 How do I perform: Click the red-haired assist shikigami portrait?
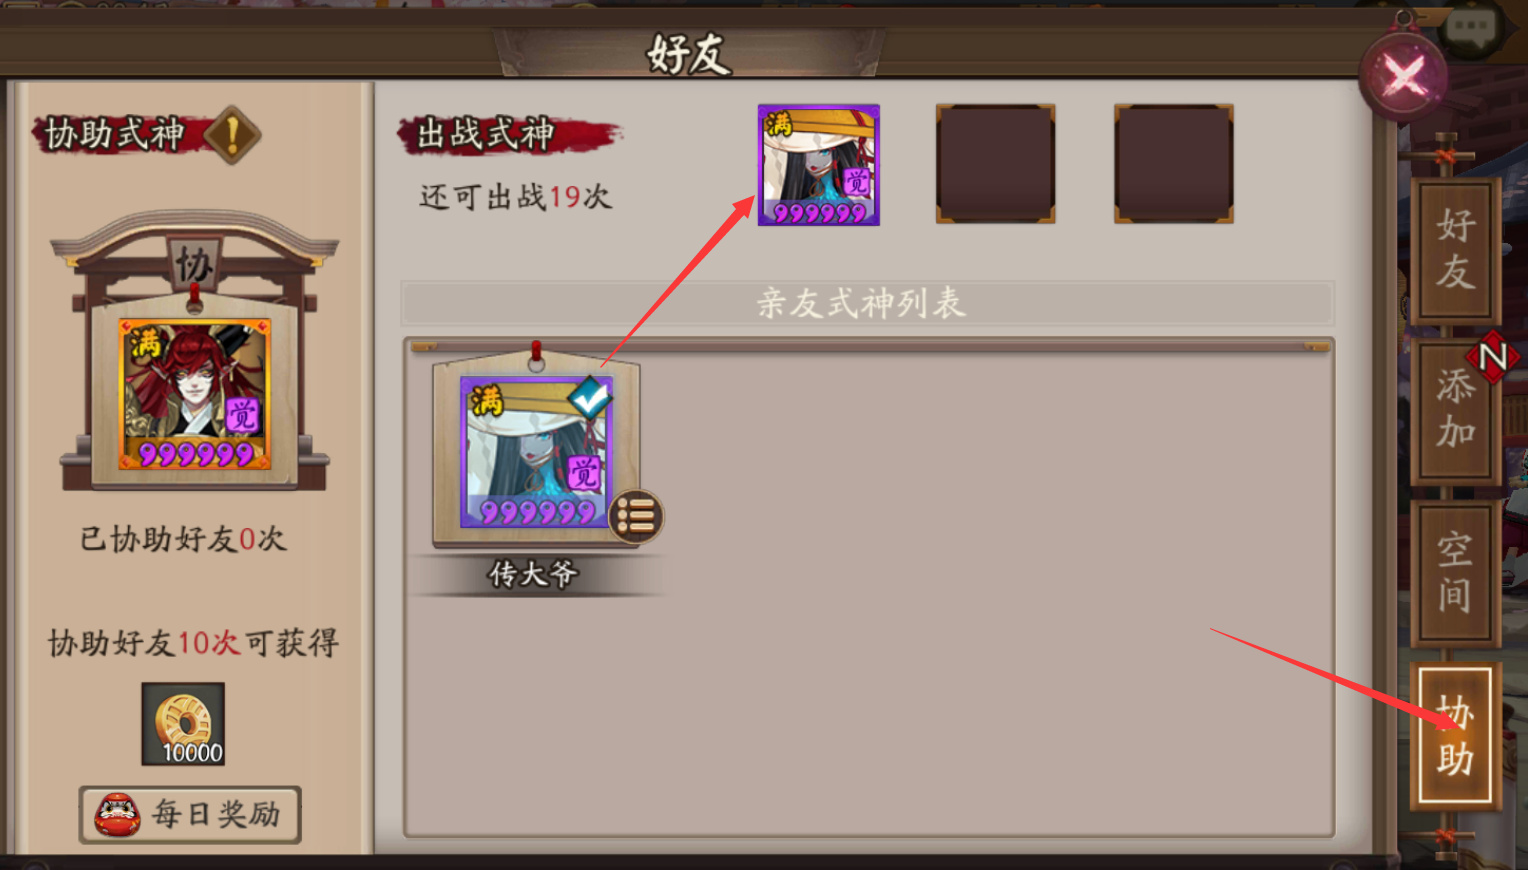(195, 394)
